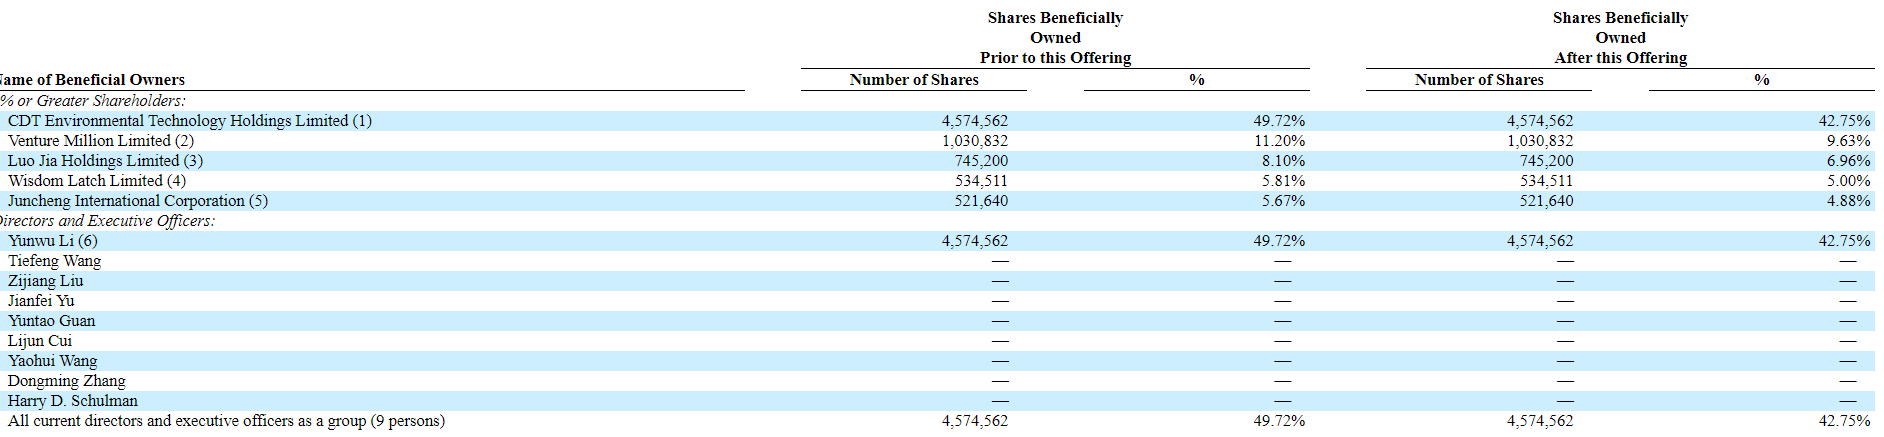The width and height of the screenshot is (1884, 437).
Task: Click the 'Dongming Zhang' name
Action: click(67, 381)
